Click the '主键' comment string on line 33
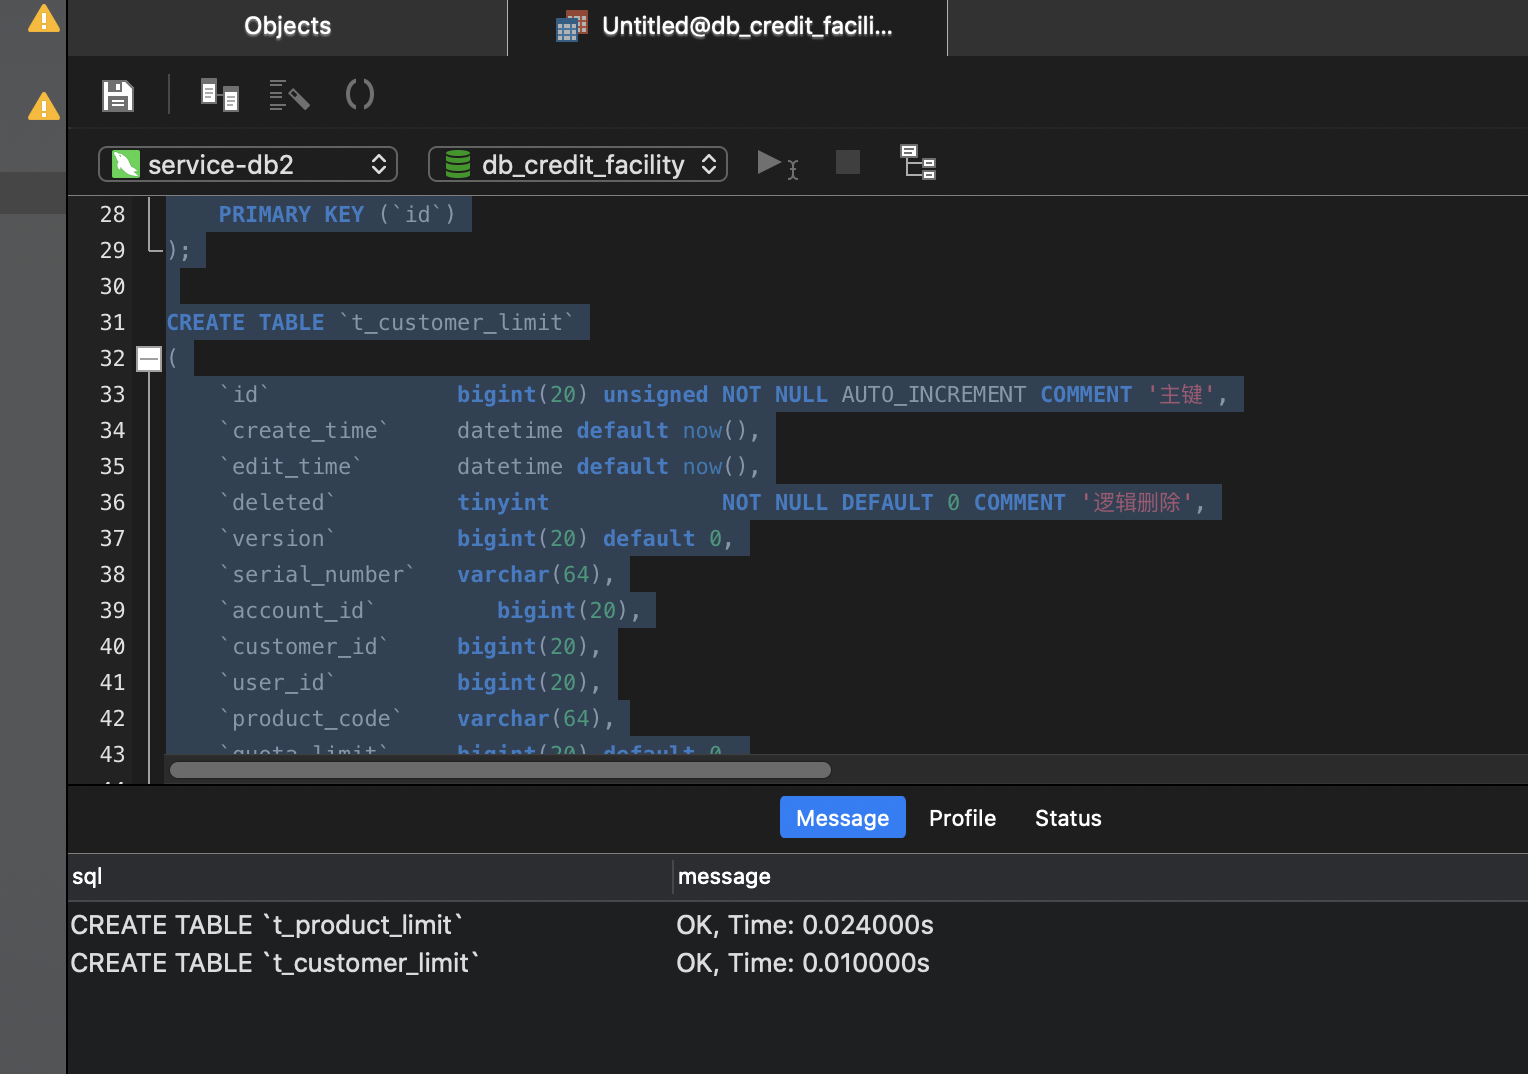The image size is (1528, 1074). point(1181,394)
